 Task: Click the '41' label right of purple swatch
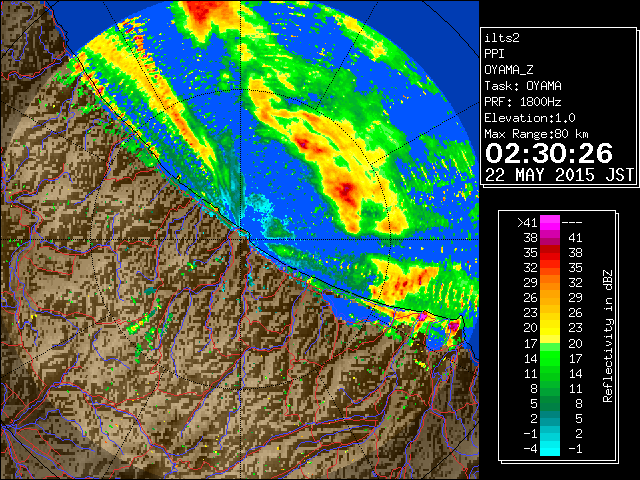[x=576, y=238]
